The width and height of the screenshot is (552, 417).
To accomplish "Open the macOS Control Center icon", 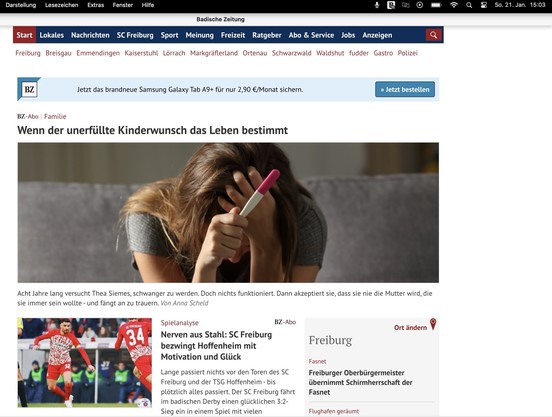I will click(484, 5).
